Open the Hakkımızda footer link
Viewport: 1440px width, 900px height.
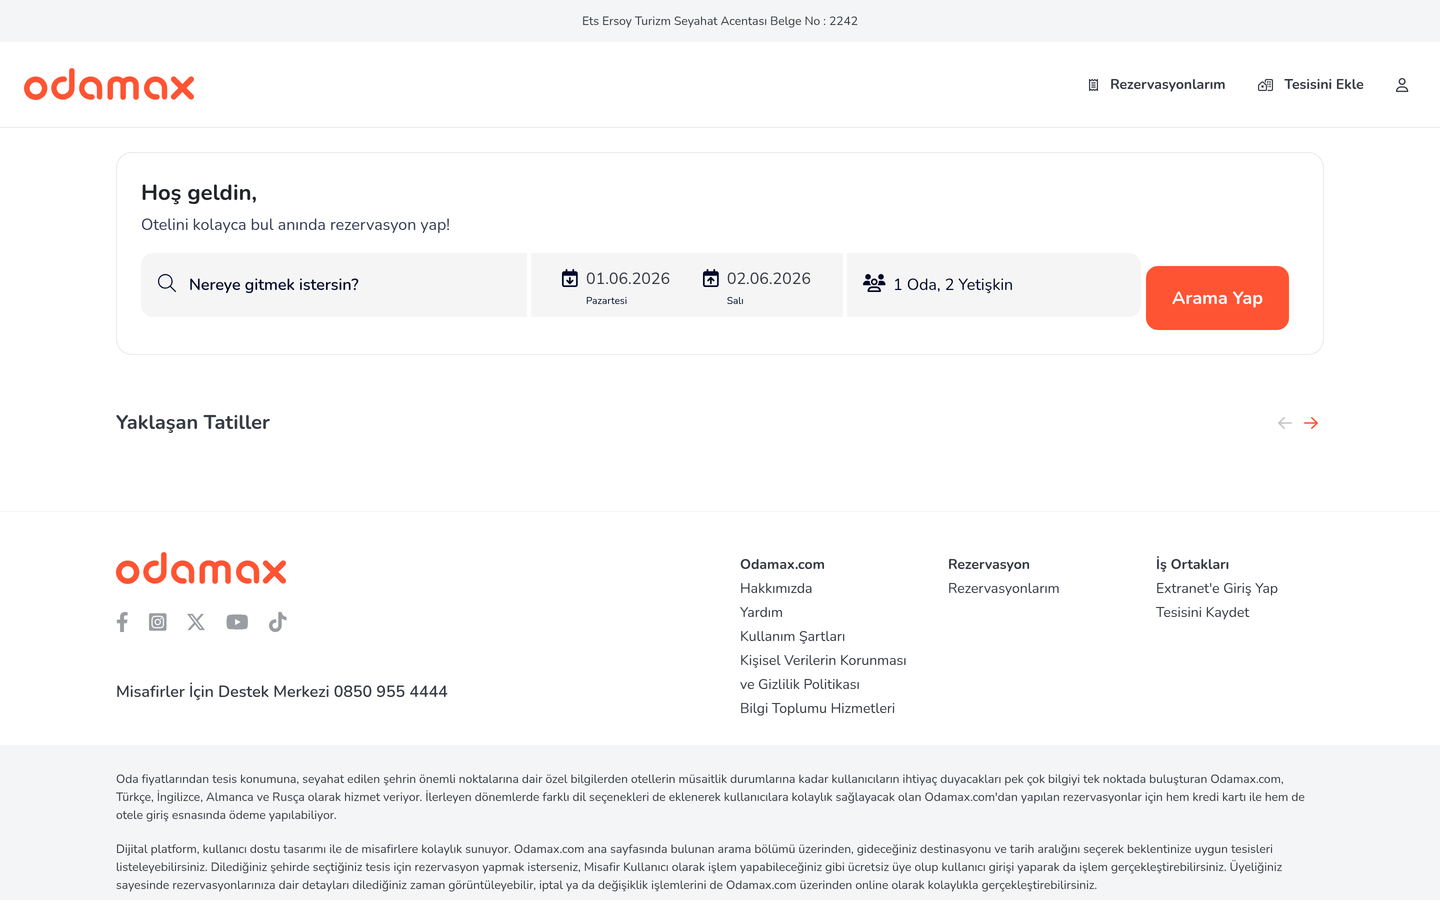776,589
